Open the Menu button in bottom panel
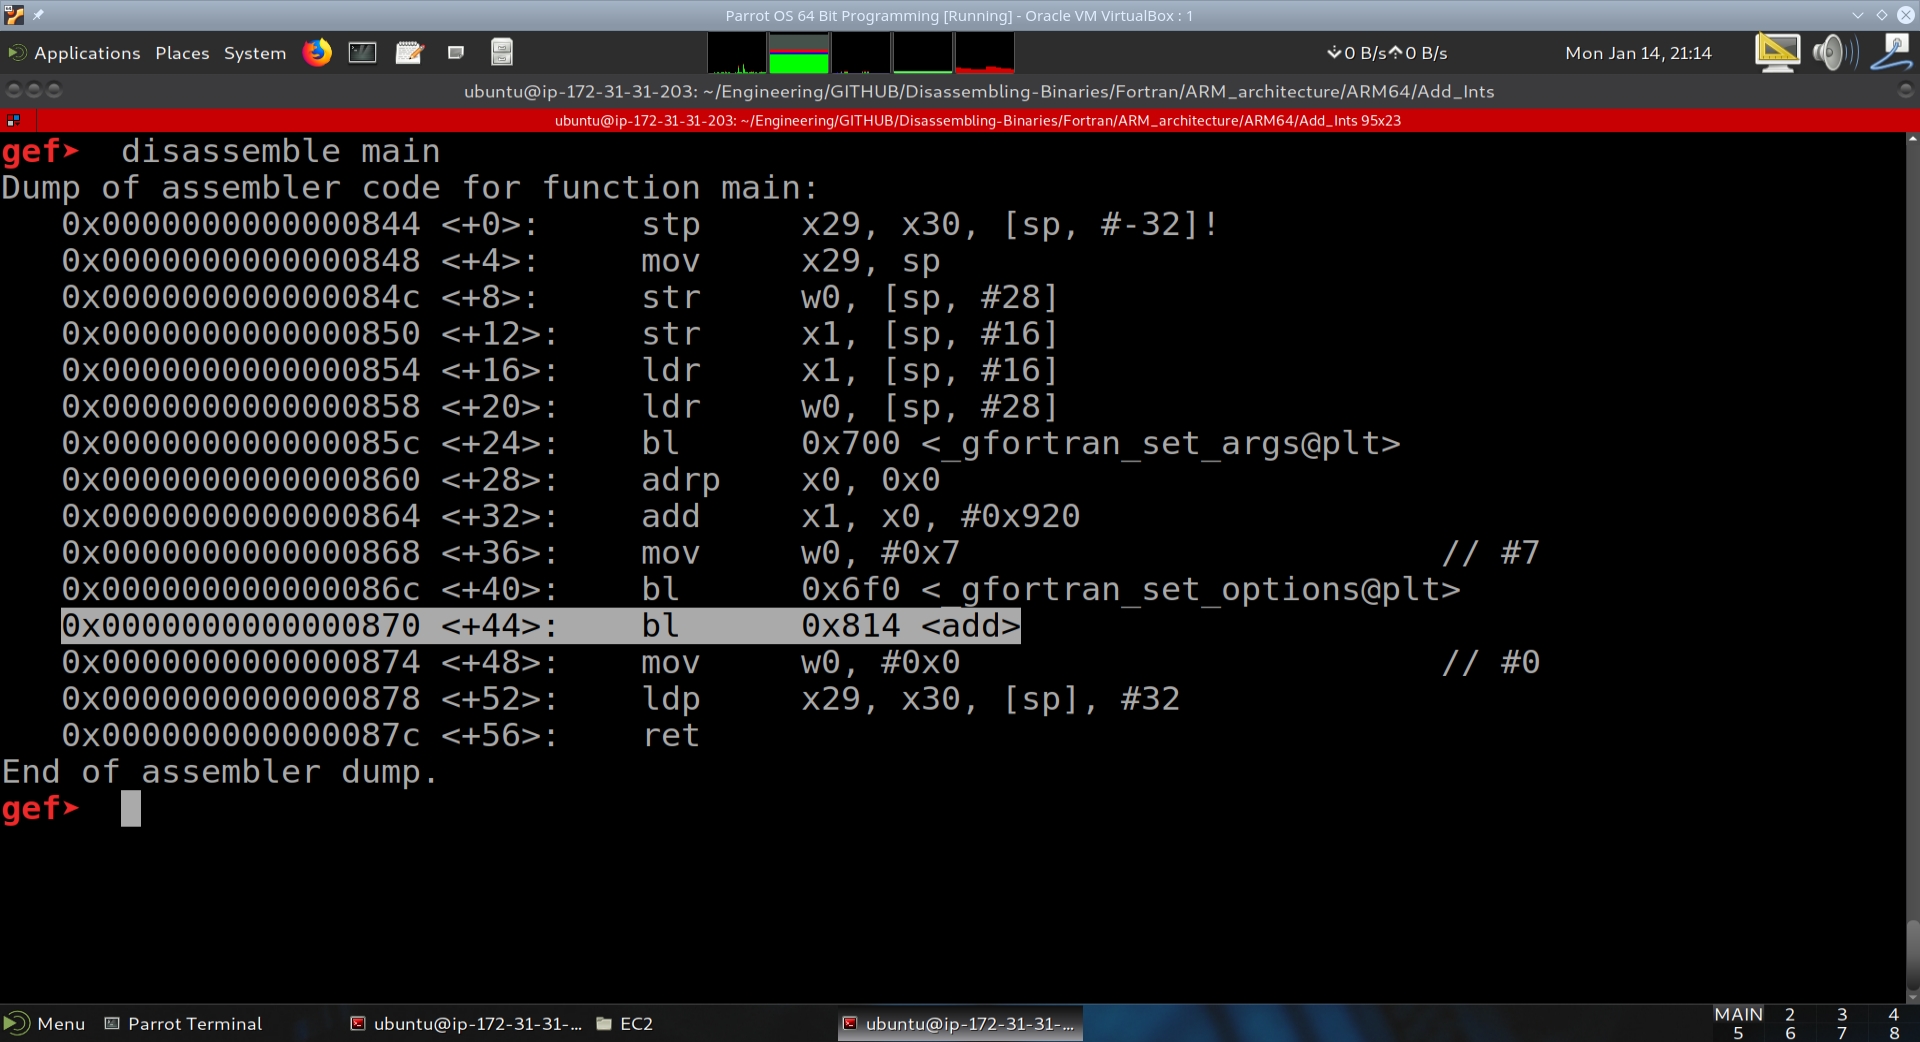This screenshot has height=1042, width=1920. [45, 1023]
